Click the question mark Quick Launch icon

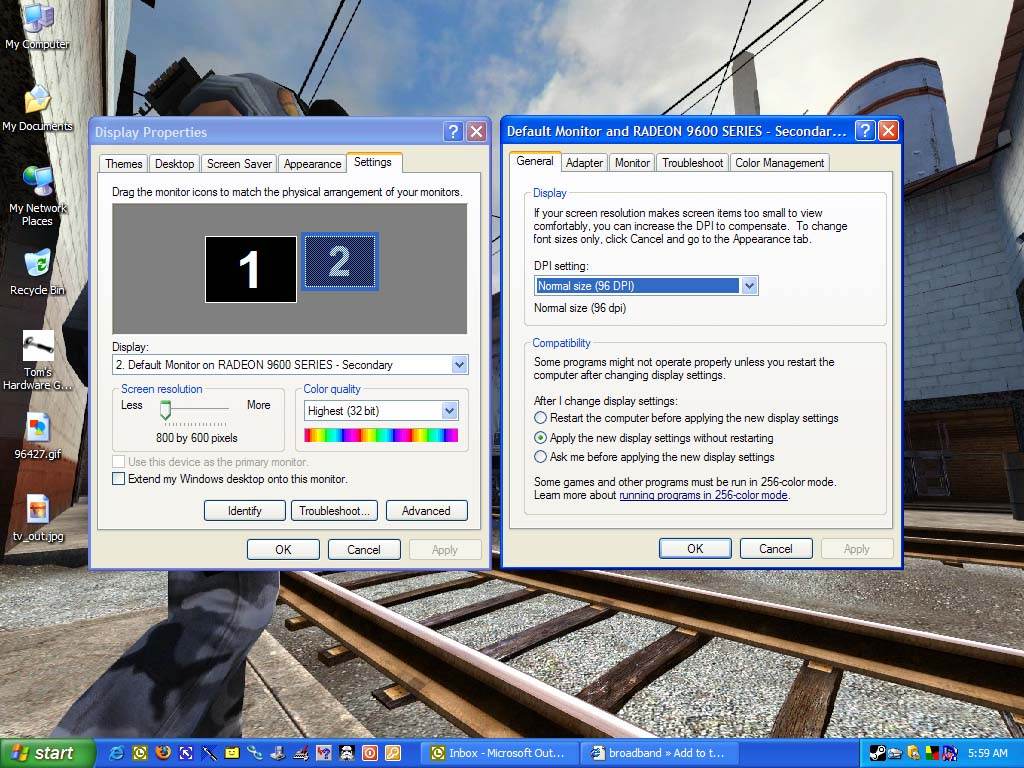pyautogui.click(x=324, y=753)
